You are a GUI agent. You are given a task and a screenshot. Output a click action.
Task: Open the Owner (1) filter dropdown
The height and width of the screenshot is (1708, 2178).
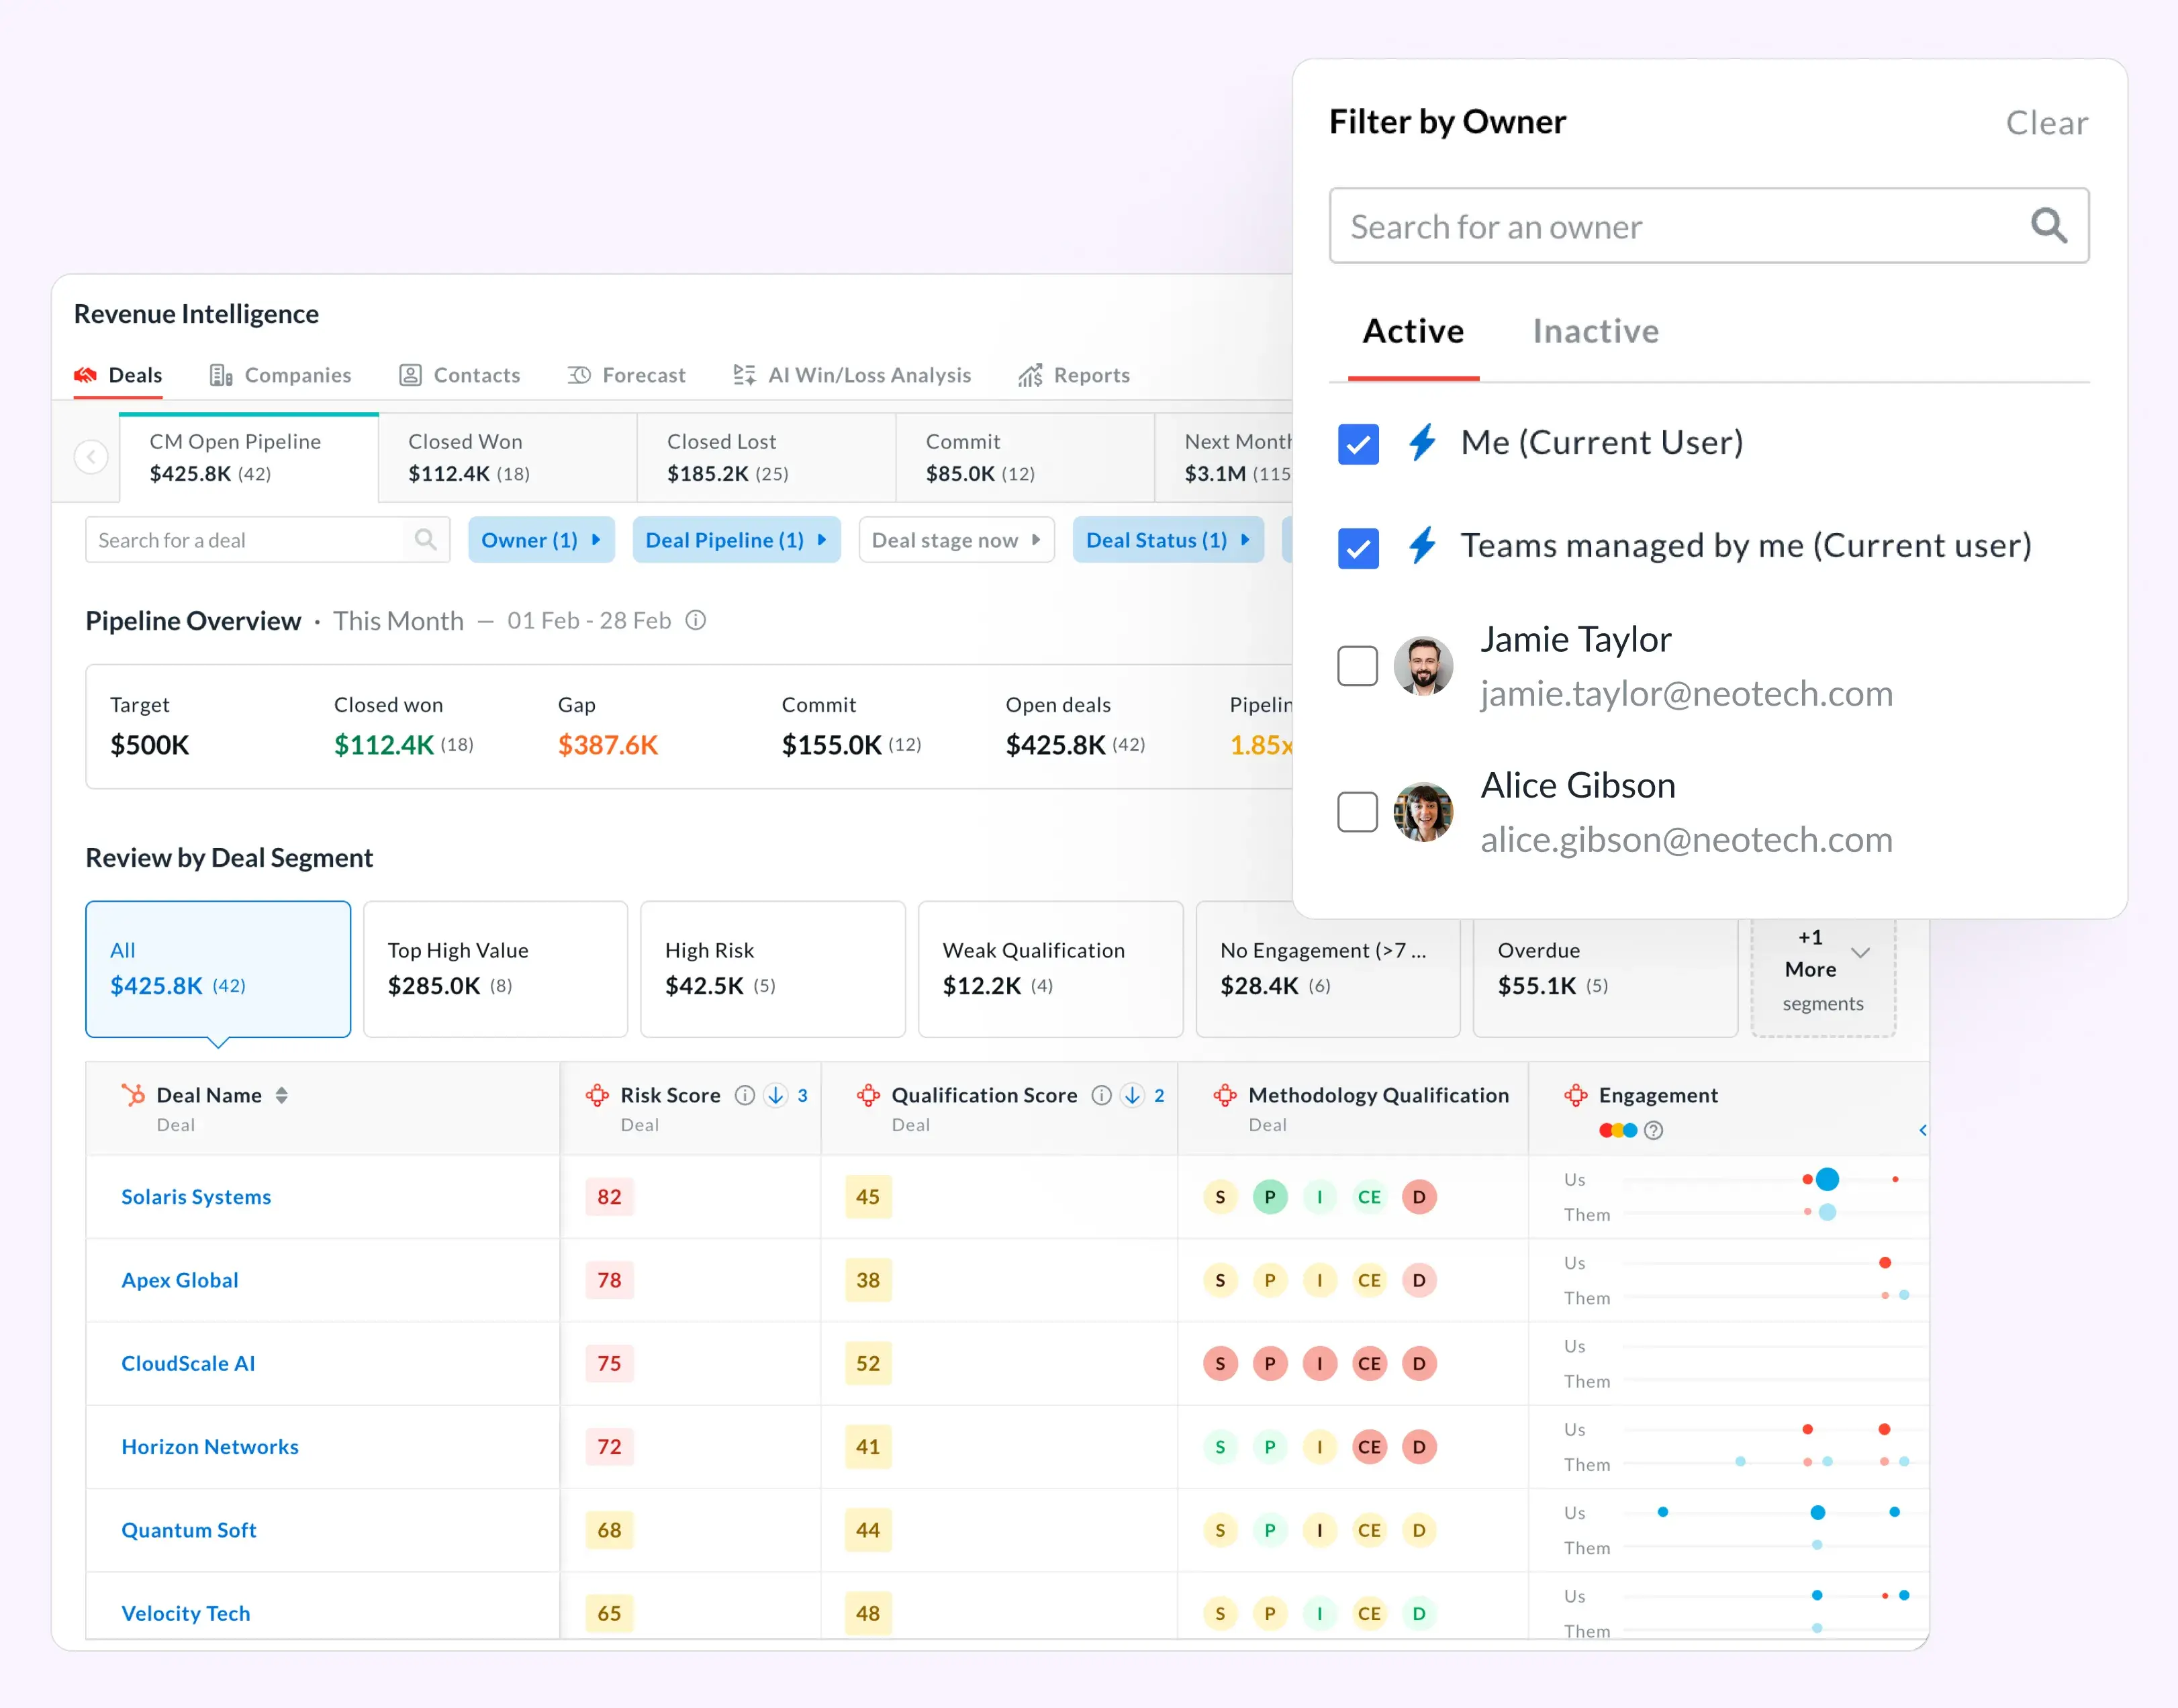click(541, 540)
